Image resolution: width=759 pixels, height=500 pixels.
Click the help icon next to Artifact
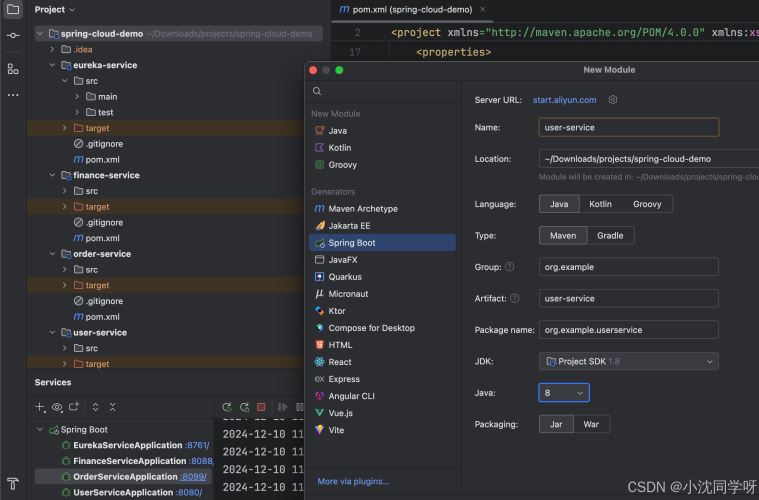(515, 298)
